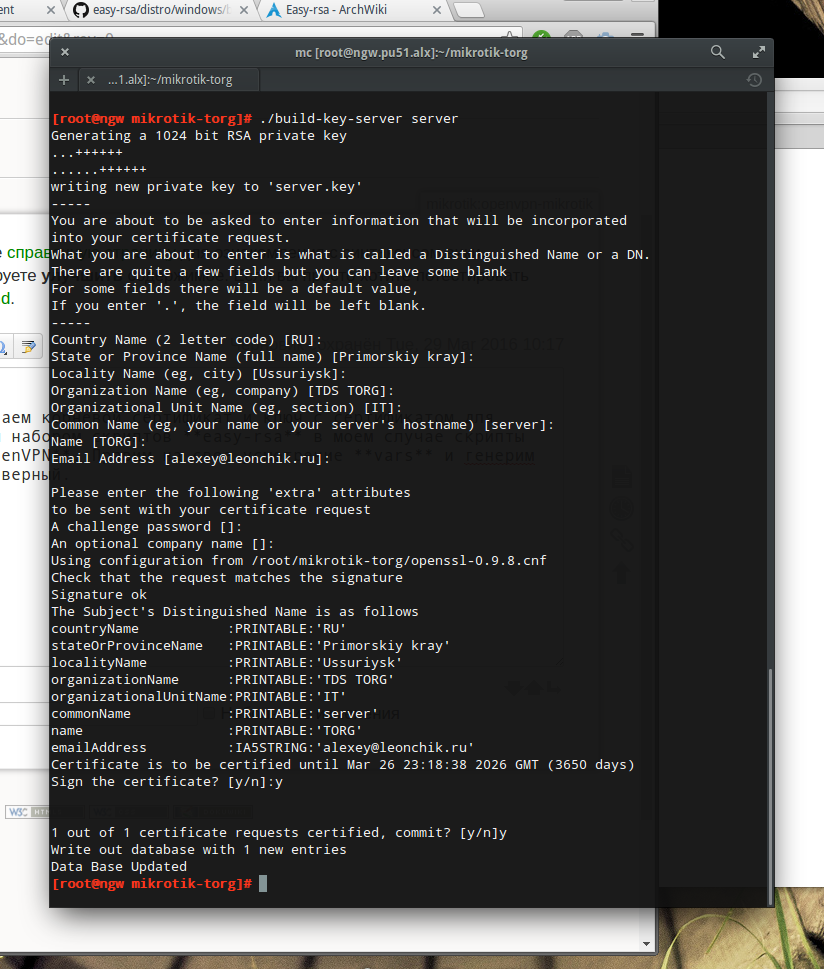
Task: Click the 'Signature ok' line
Action: point(99,595)
